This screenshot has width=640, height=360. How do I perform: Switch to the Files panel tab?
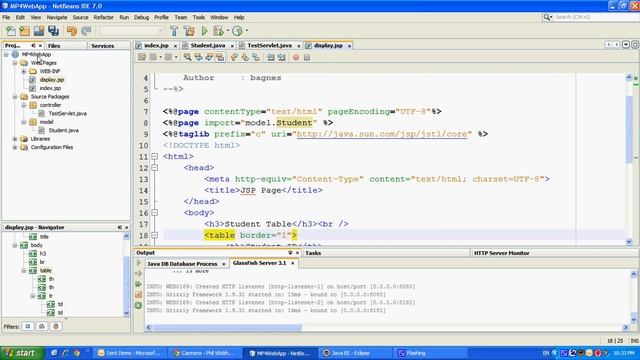click(x=54, y=46)
